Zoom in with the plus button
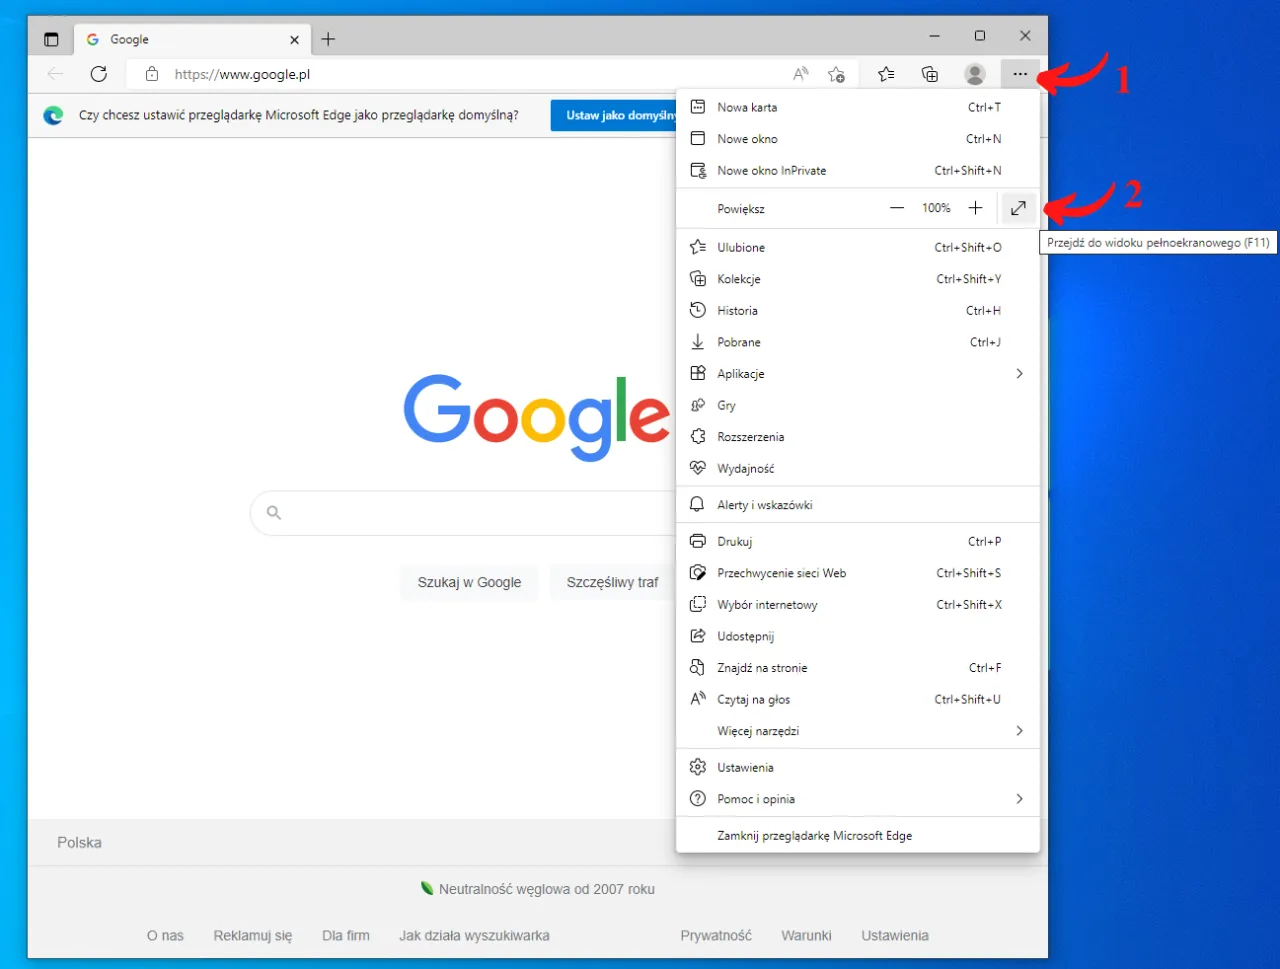This screenshot has width=1280, height=969. [975, 208]
